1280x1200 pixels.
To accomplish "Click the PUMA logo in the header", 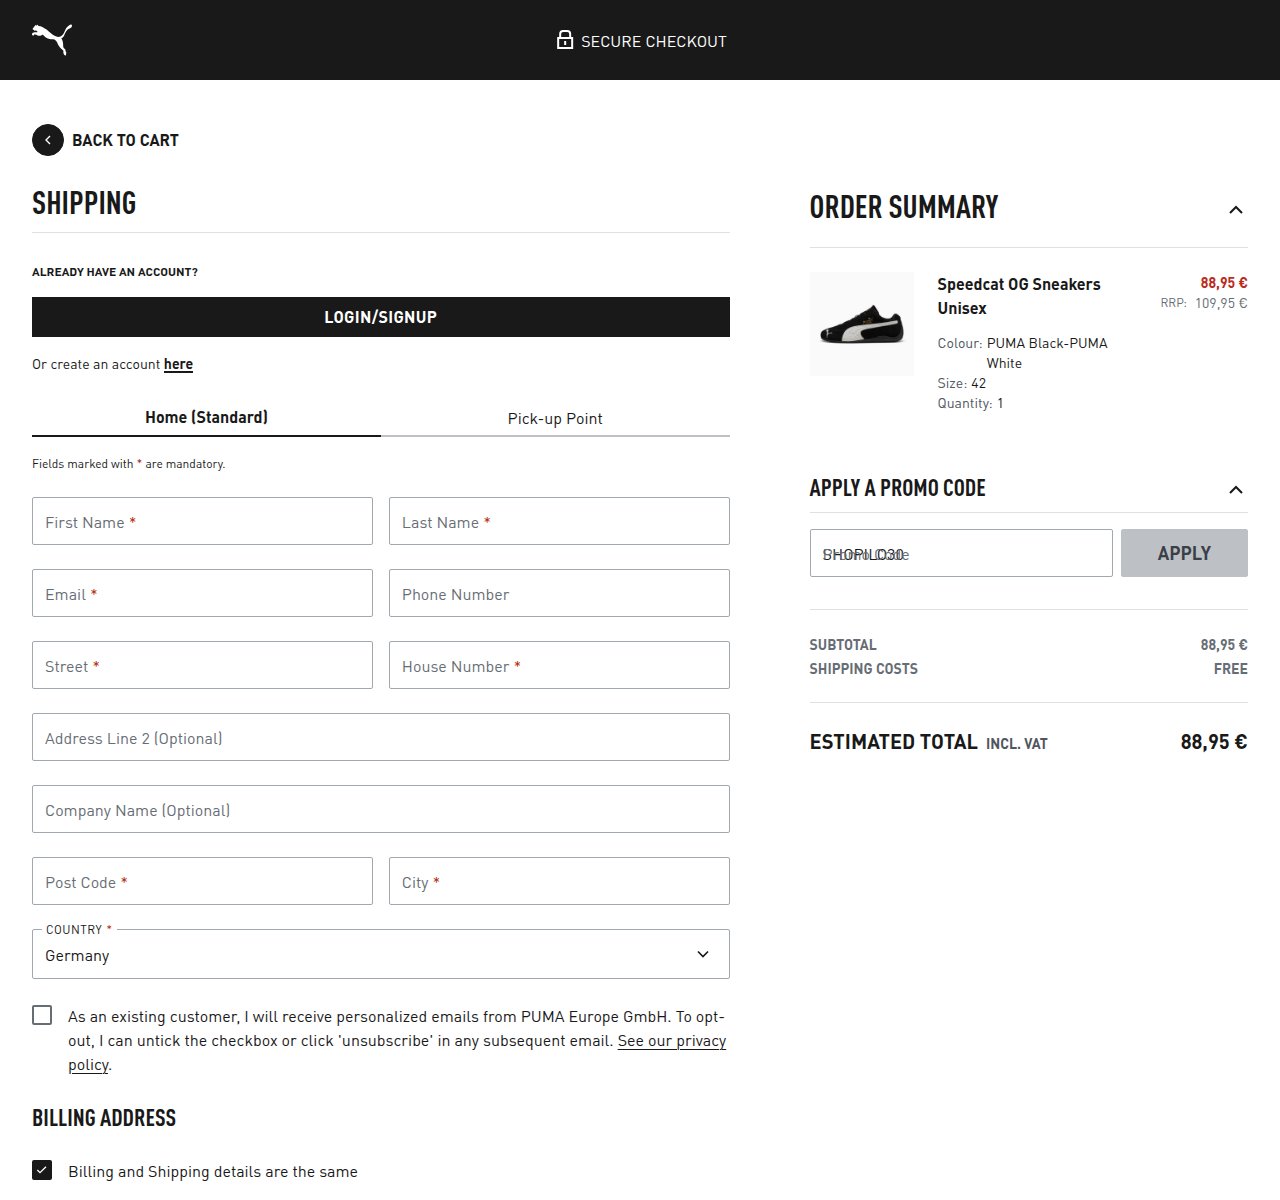I will [x=52, y=39].
